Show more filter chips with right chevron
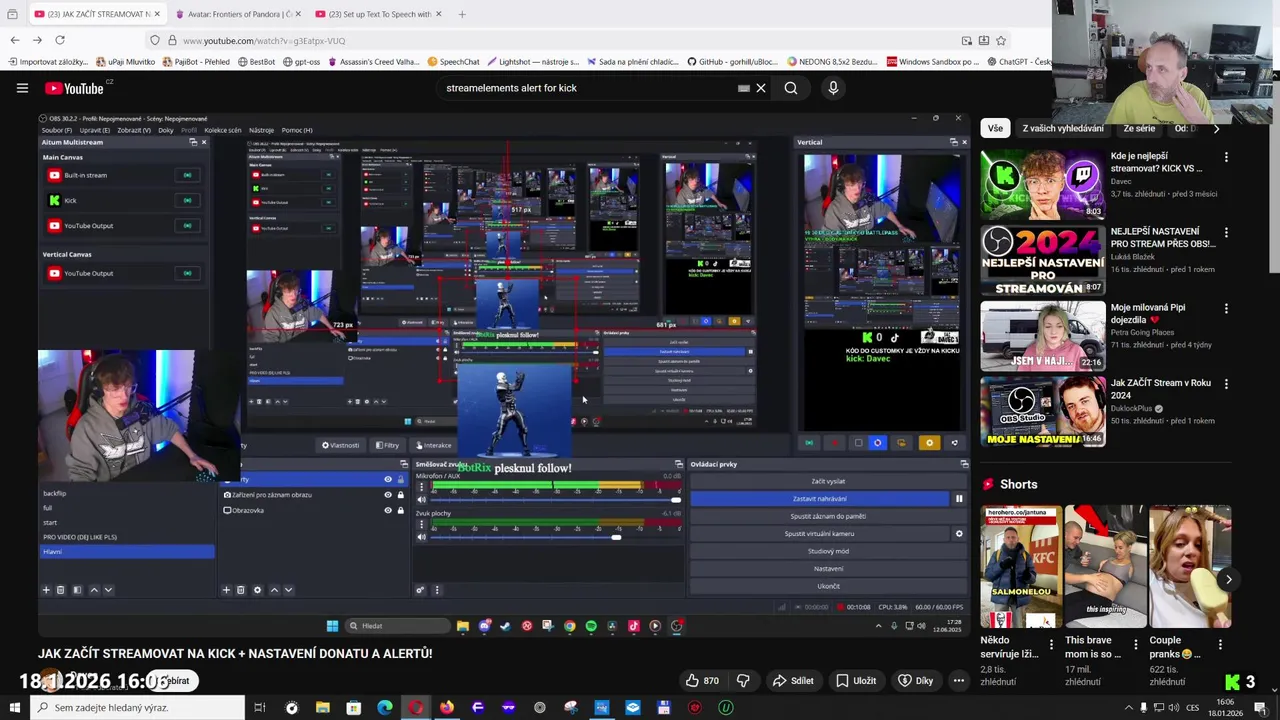1280x720 pixels. (1216, 128)
